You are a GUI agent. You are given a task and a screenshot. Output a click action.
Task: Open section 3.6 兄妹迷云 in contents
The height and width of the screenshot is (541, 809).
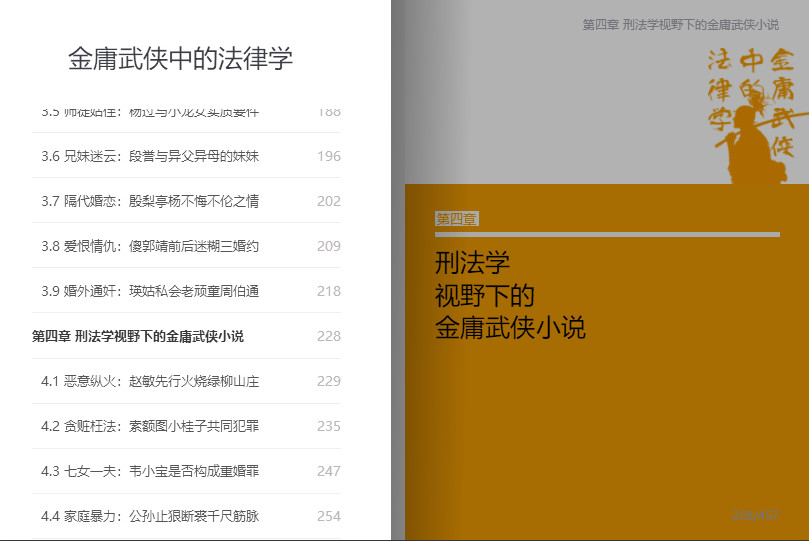[x=150, y=156]
